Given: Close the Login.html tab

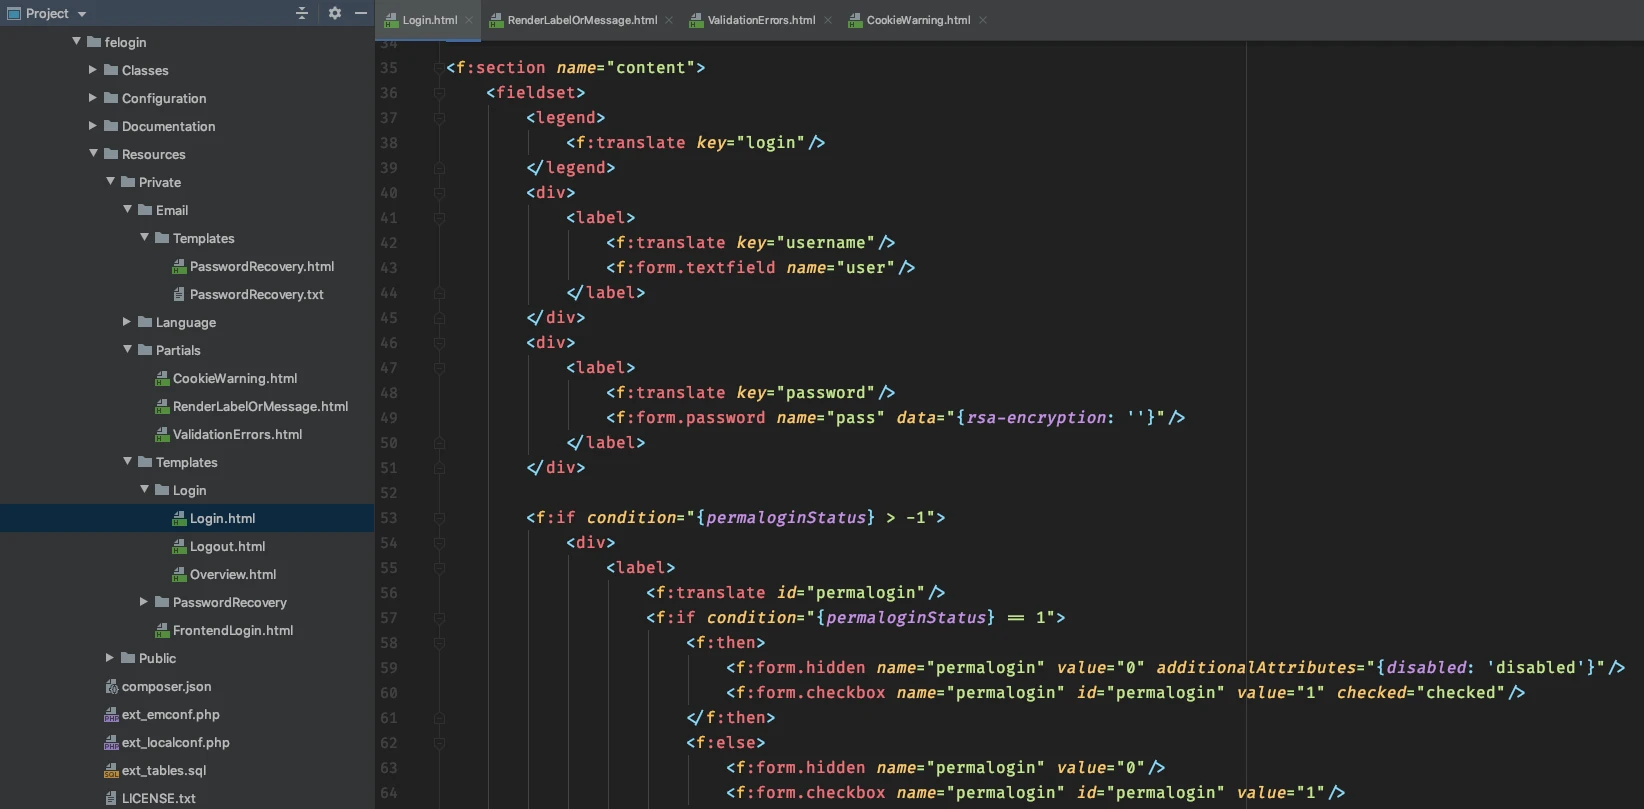Looking at the screenshot, I should click(x=469, y=20).
